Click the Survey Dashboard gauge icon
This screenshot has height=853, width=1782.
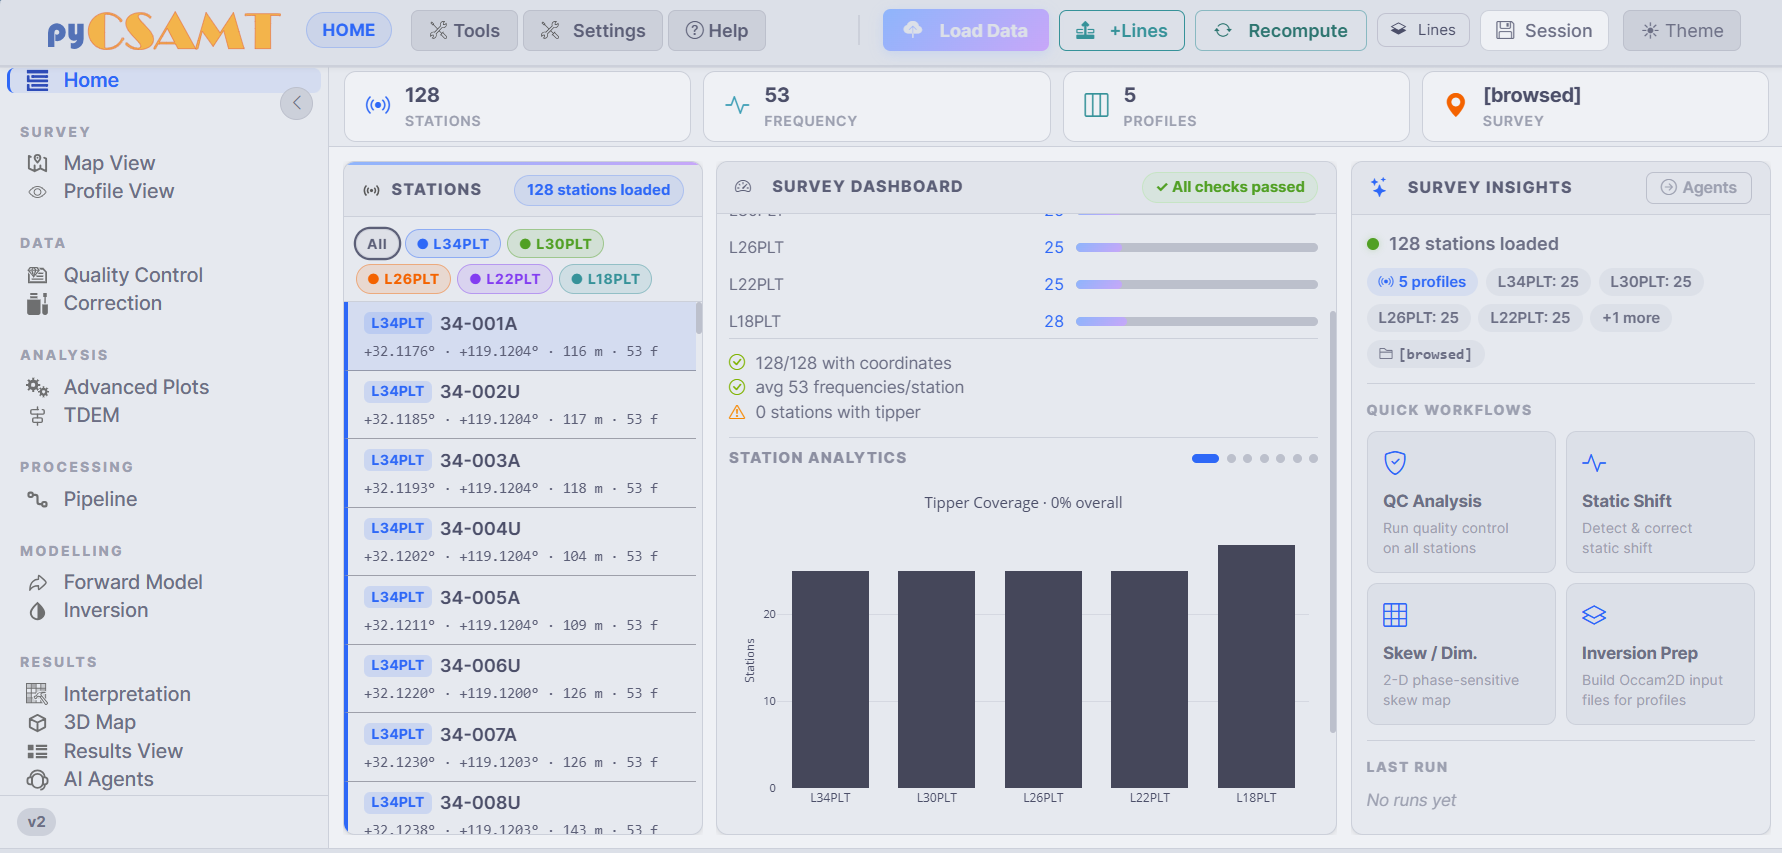(743, 187)
